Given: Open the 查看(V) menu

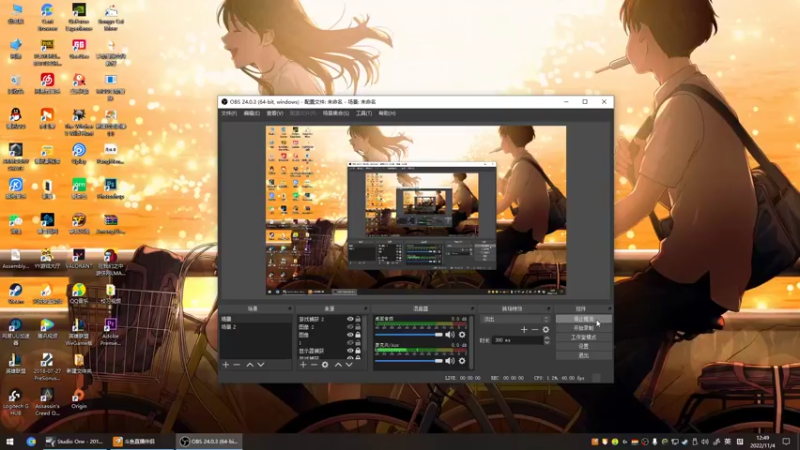Looking at the screenshot, I should pos(274,113).
